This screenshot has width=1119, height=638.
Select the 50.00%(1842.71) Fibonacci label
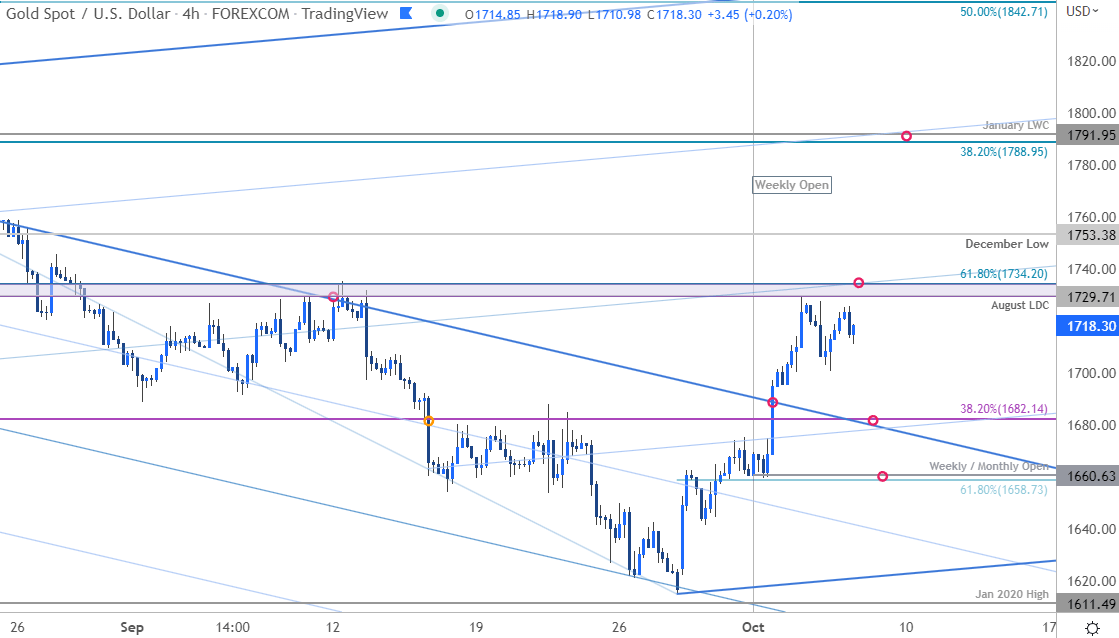tap(1003, 12)
